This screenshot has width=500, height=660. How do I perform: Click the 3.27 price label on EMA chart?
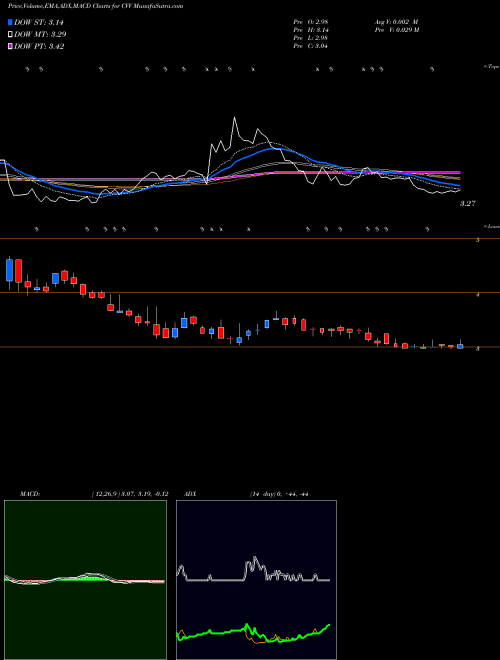(x=468, y=203)
